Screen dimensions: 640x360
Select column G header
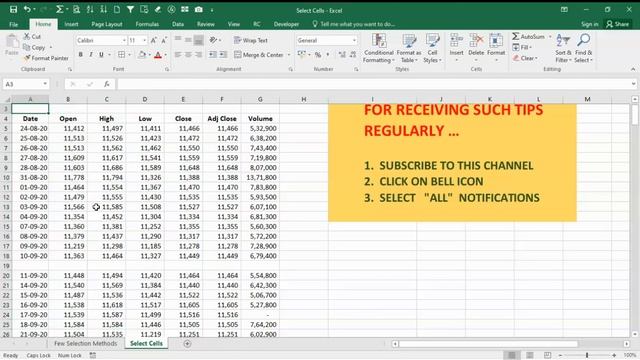point(260,99)
